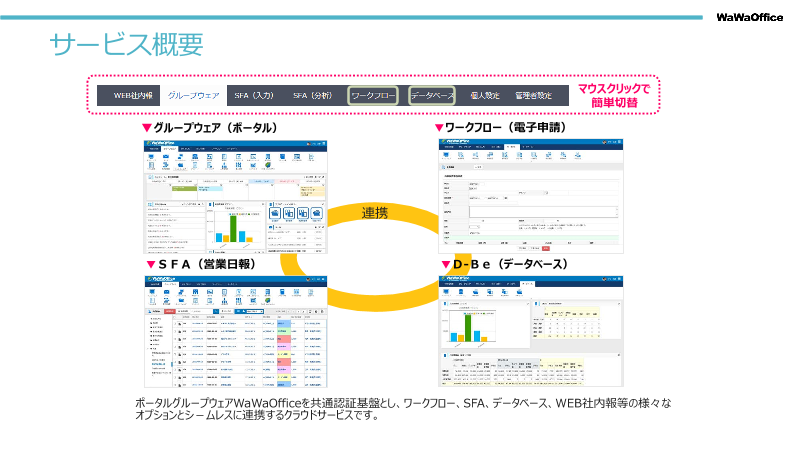
Task: Click the WaWaOffice logo in the header
Action: click(749, 17)
